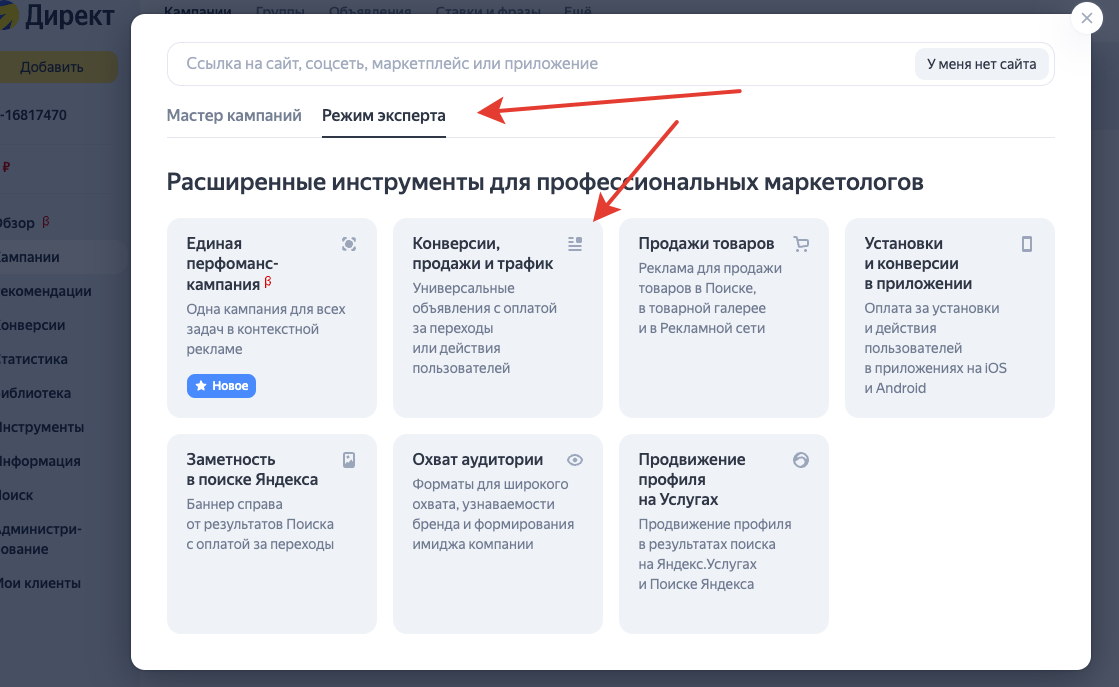Viewport: 1119px width, 687px height.
Task: Click the Оплата за установки и действия description
Action: (936, 348)
